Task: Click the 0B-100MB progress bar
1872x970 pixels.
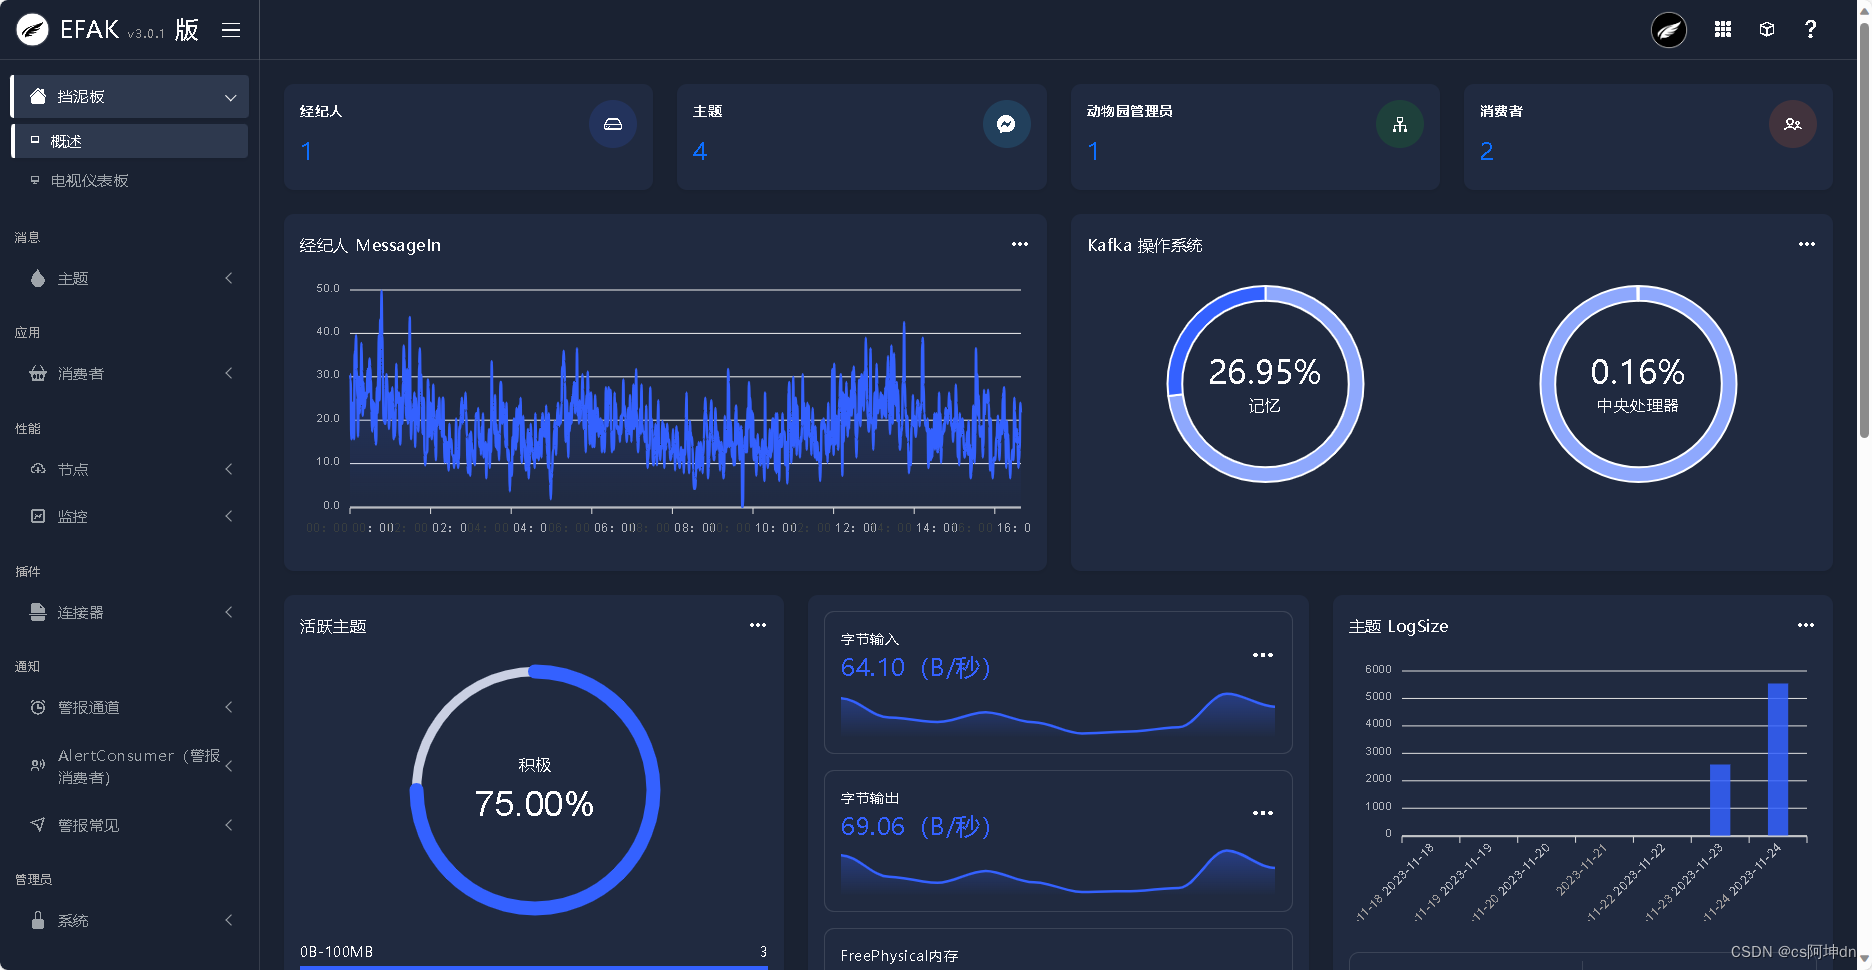Action: click(533, 966)
